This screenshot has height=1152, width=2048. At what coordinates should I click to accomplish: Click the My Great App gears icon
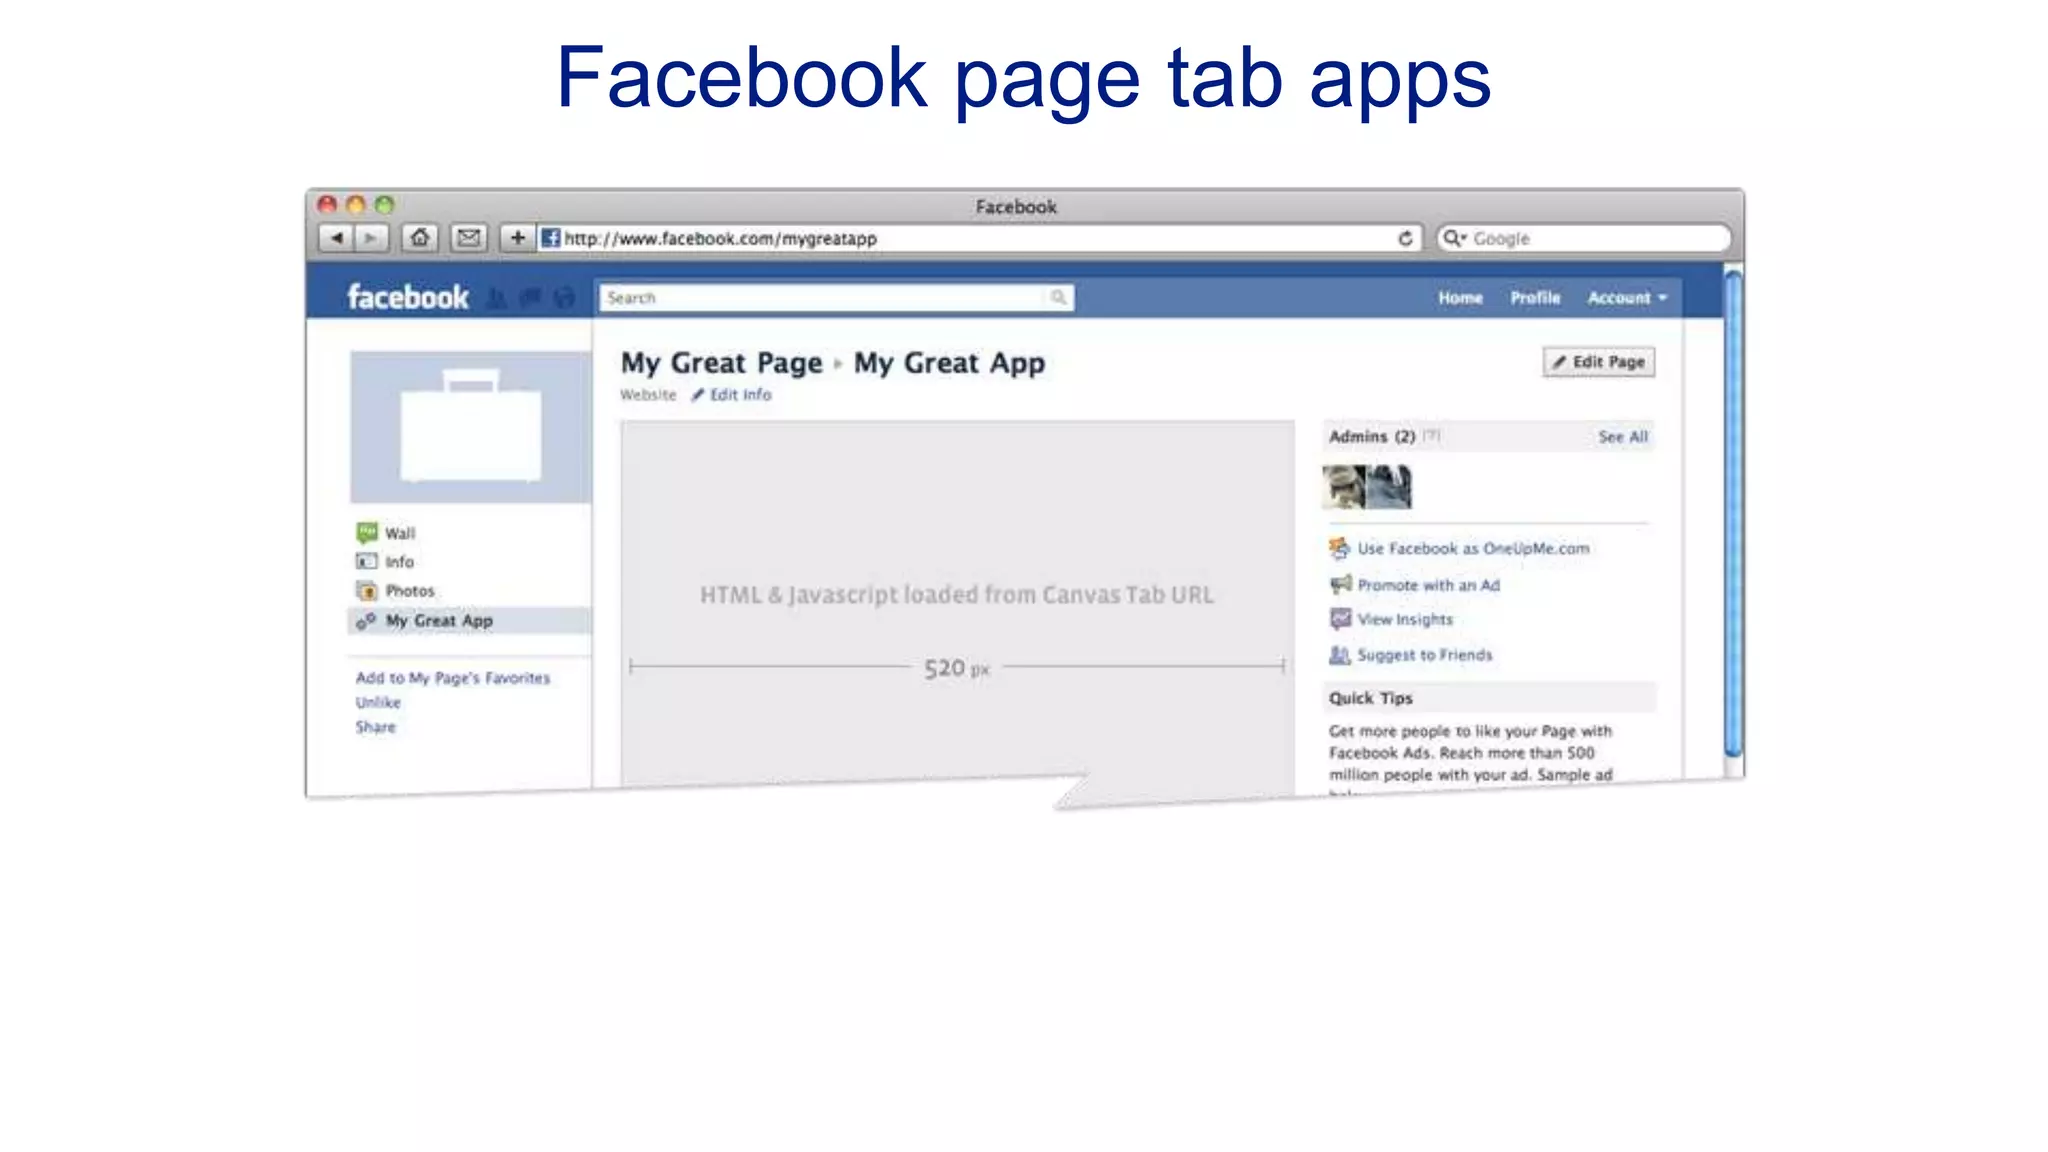[367, 620]
